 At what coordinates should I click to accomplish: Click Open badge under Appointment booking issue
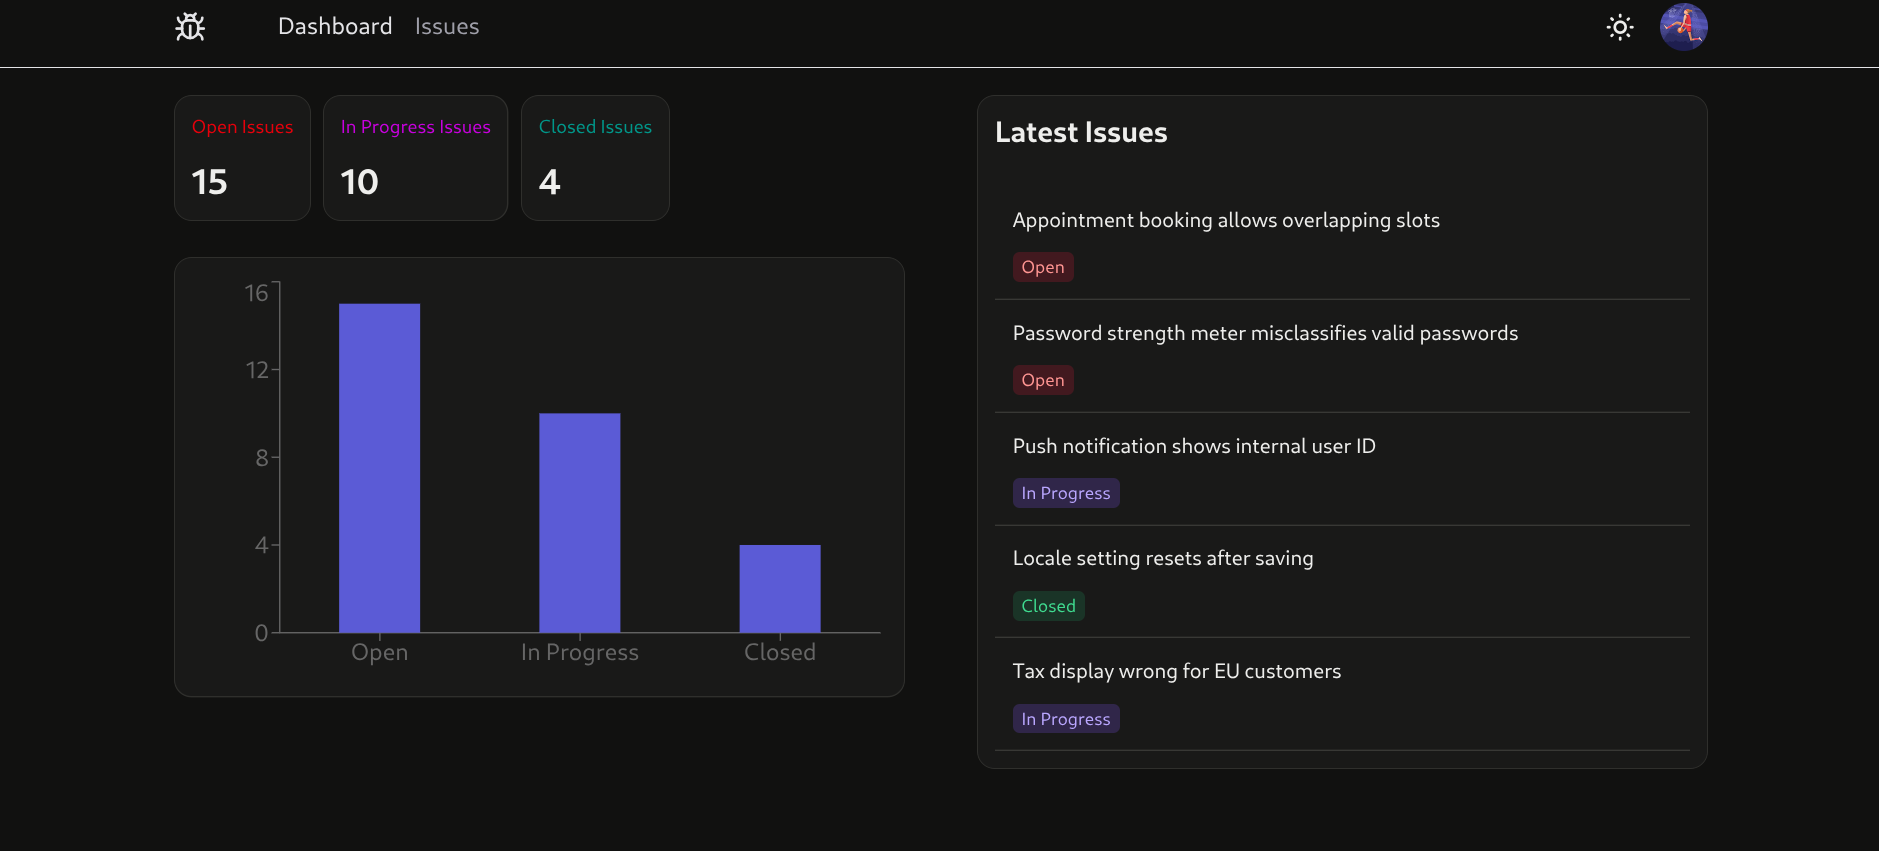[1042, 267]
